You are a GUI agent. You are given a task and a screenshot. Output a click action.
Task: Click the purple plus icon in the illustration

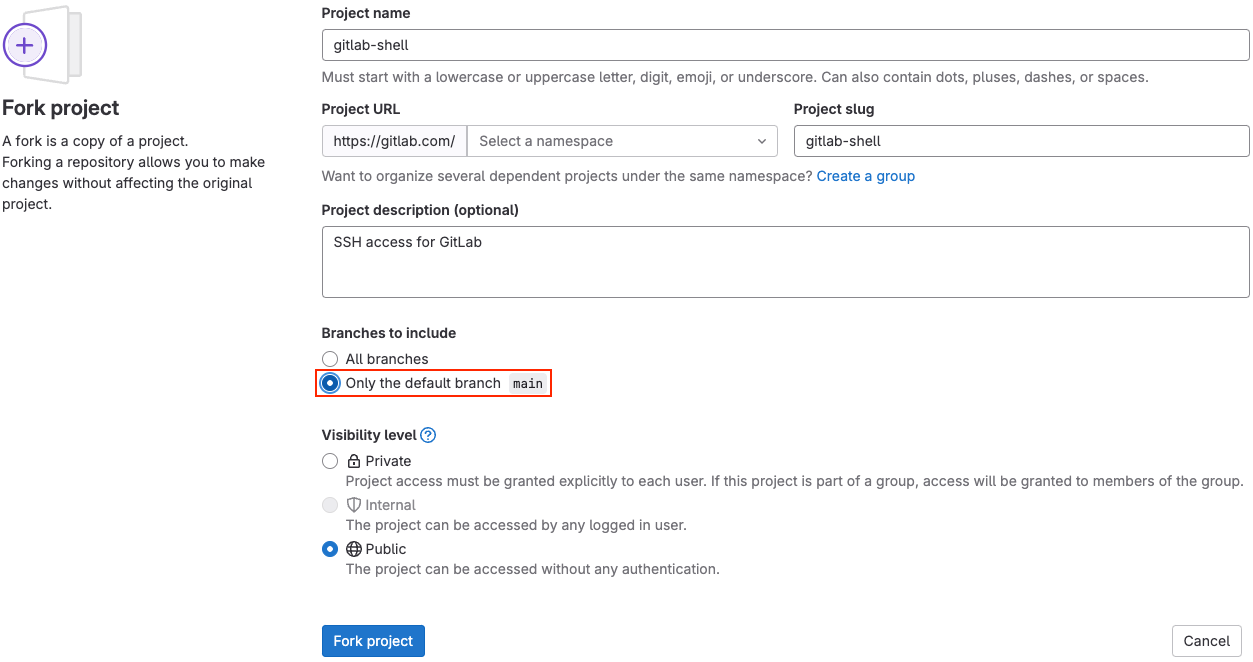click(x=25, y=44)
